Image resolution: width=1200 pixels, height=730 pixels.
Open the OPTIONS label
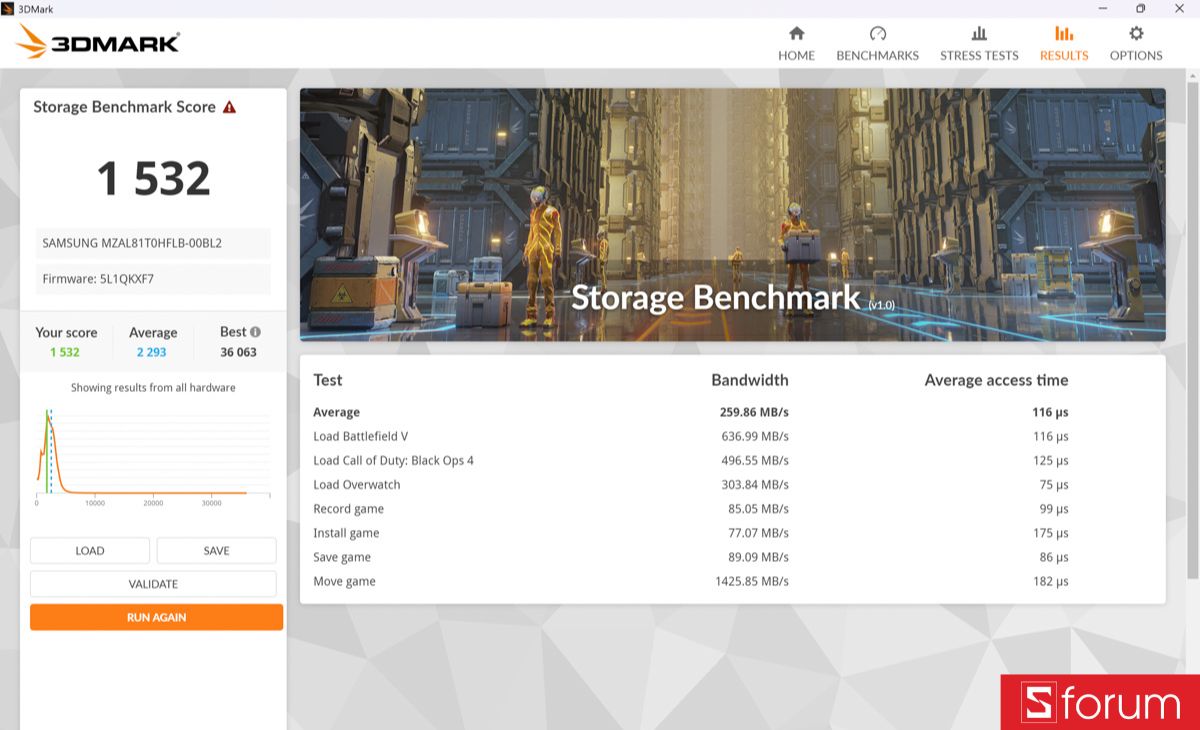(1136, 56)
